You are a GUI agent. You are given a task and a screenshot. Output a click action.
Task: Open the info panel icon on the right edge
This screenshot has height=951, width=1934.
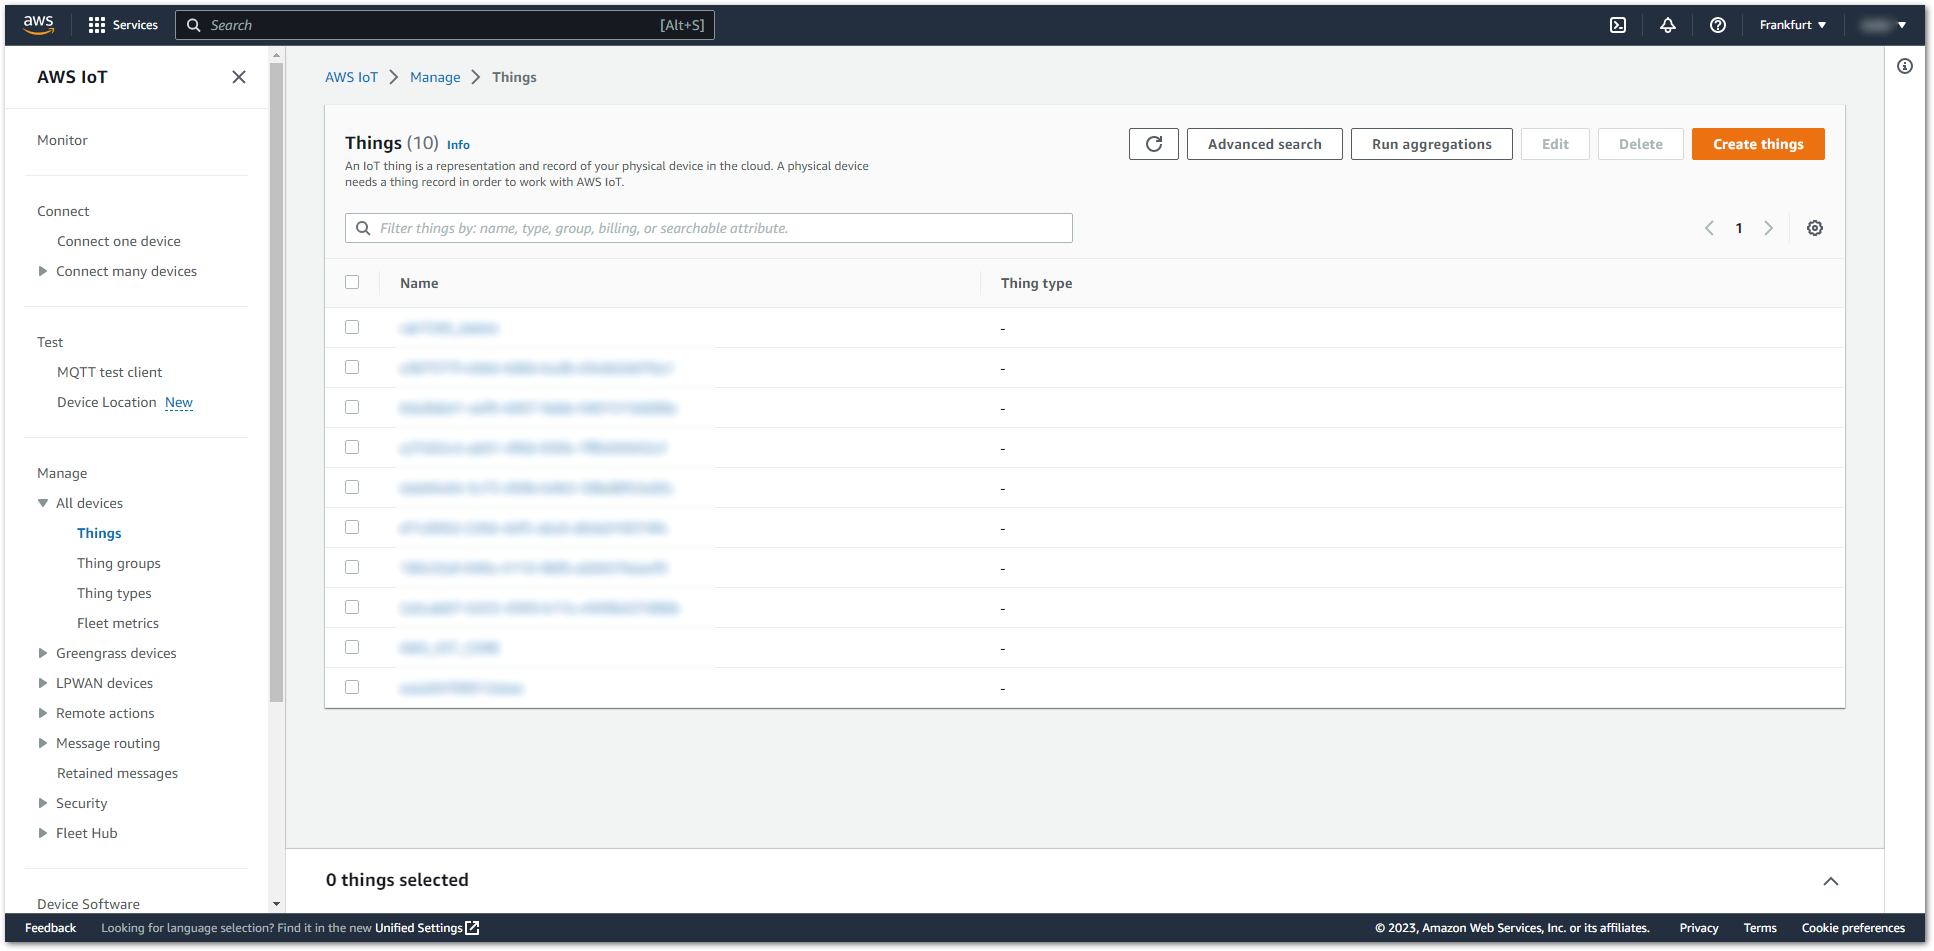click(x=1905, y=66)
